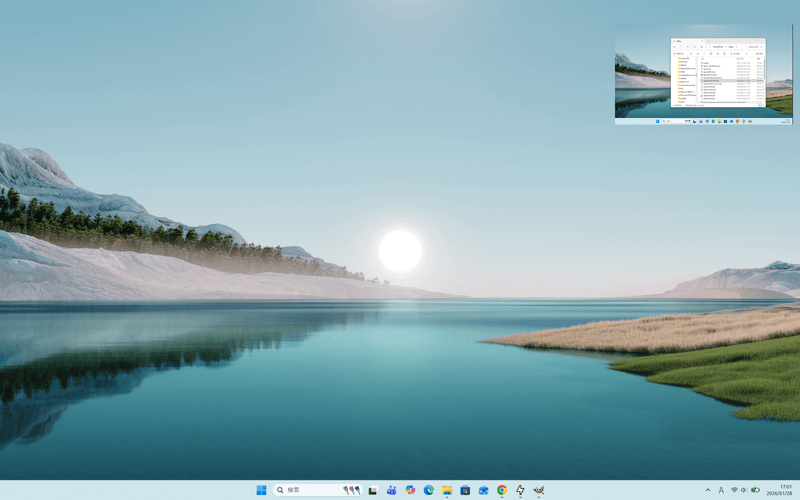Image resolution: width=800 pixels, height=500 pixels.
Task: Open Task View from the taskbar
Action: [373, 490]
